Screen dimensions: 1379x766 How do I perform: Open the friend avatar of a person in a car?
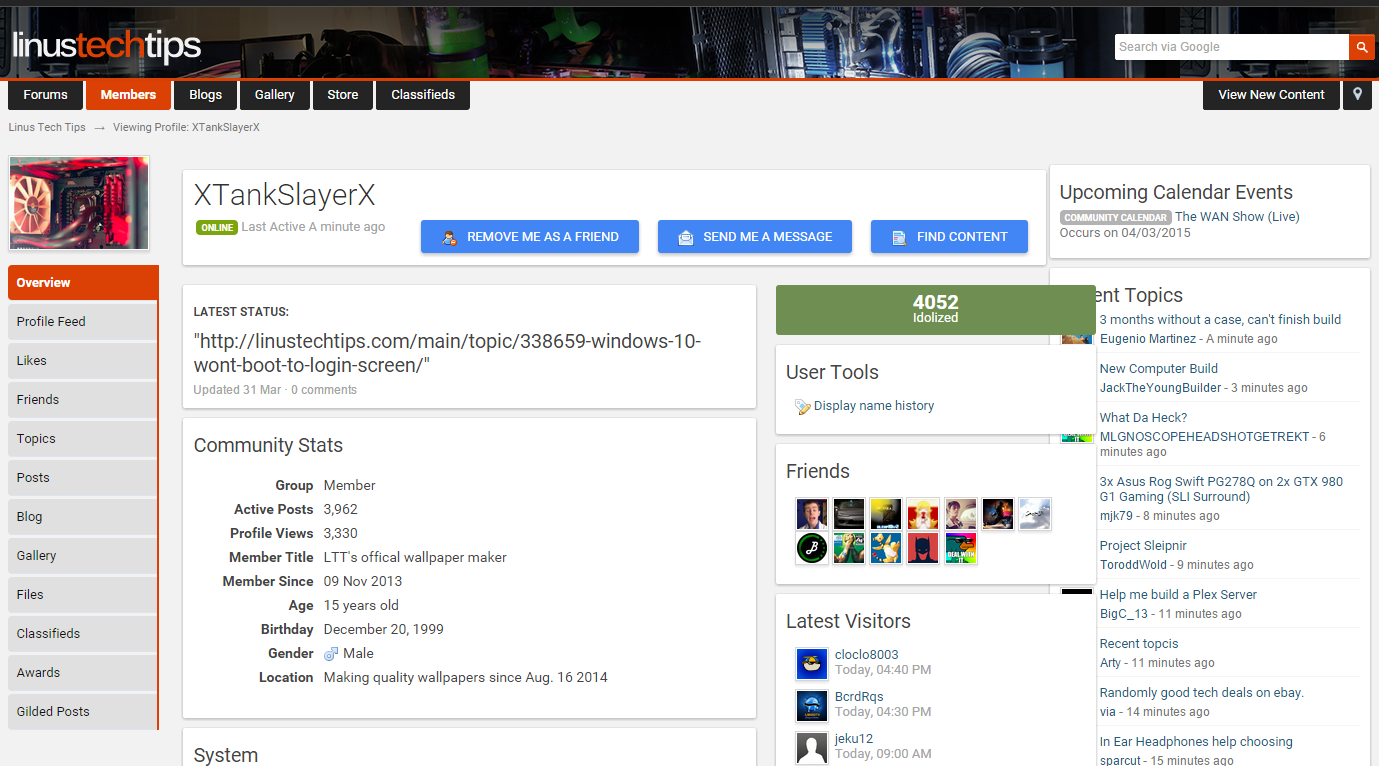point(960,514)
